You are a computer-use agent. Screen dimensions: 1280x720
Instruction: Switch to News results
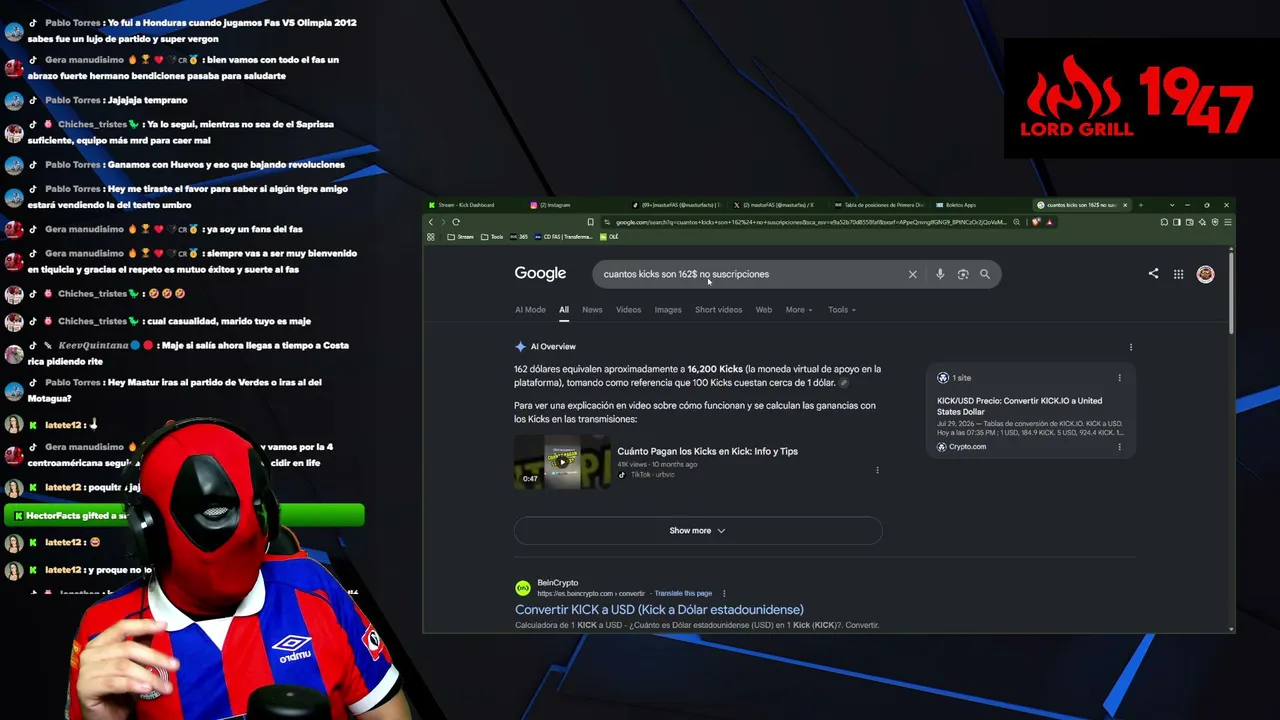pos(592,310)
